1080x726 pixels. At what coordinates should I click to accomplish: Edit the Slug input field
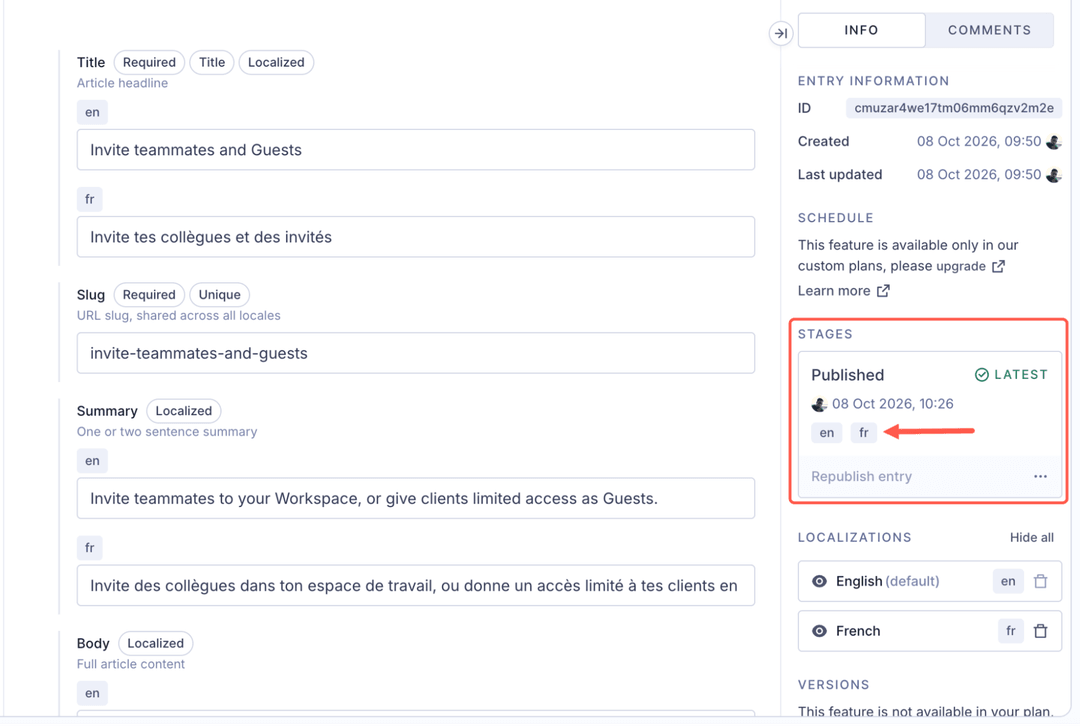pyautogui.click(x=415, y=353)
